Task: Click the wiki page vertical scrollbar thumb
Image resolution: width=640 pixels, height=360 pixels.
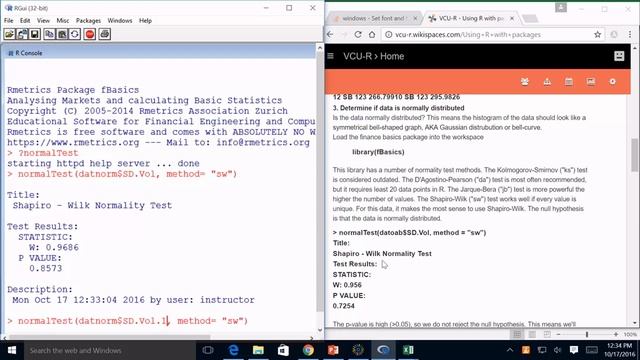Action: (634, 155)
